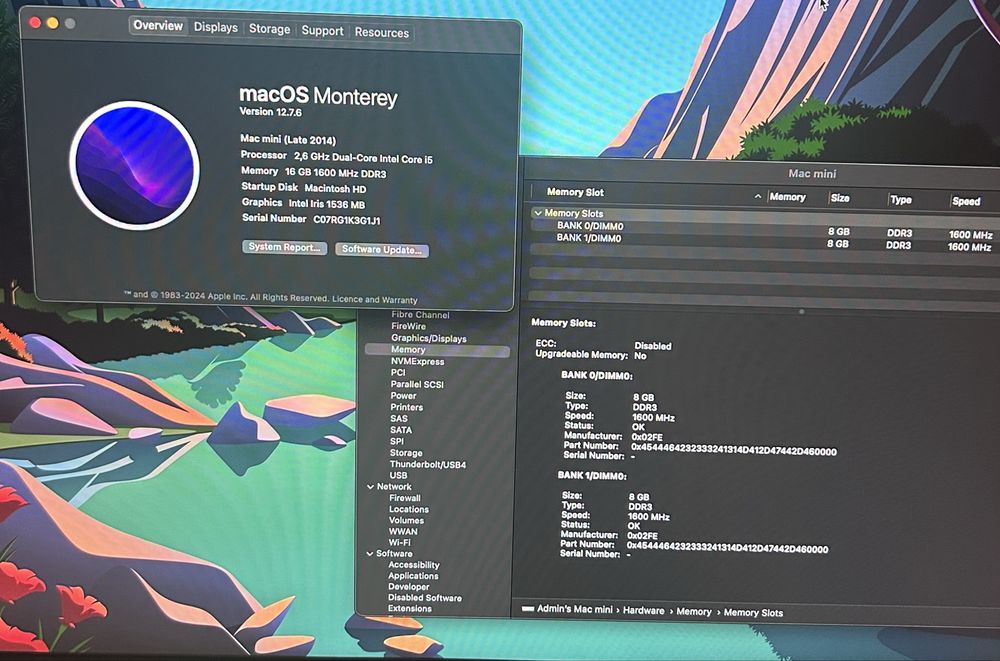Sort by the Memory Slot column header
This screenshot has height=661, width=1000.
coord(575,192)
